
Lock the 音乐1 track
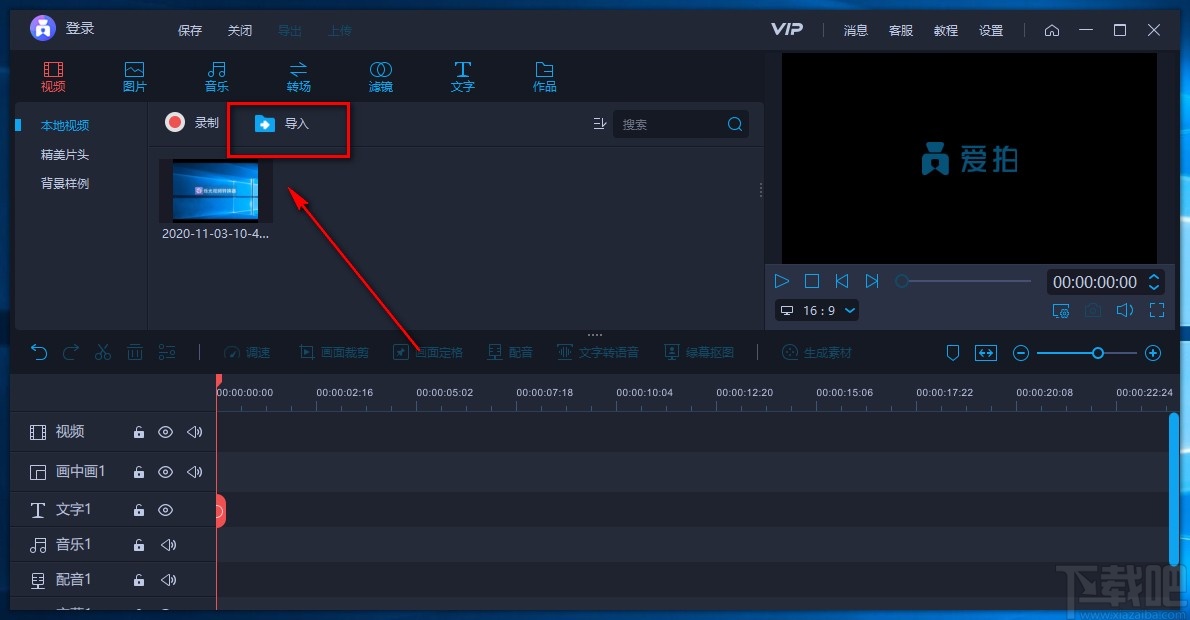click(x=139, y=545)
